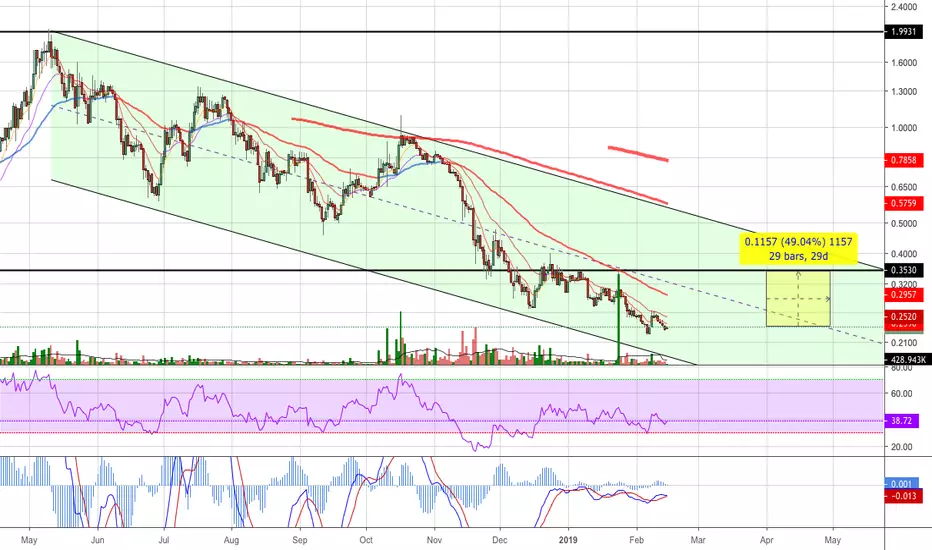Click the Aug label on time axis
932x550 pixels.
coord(231,540)
